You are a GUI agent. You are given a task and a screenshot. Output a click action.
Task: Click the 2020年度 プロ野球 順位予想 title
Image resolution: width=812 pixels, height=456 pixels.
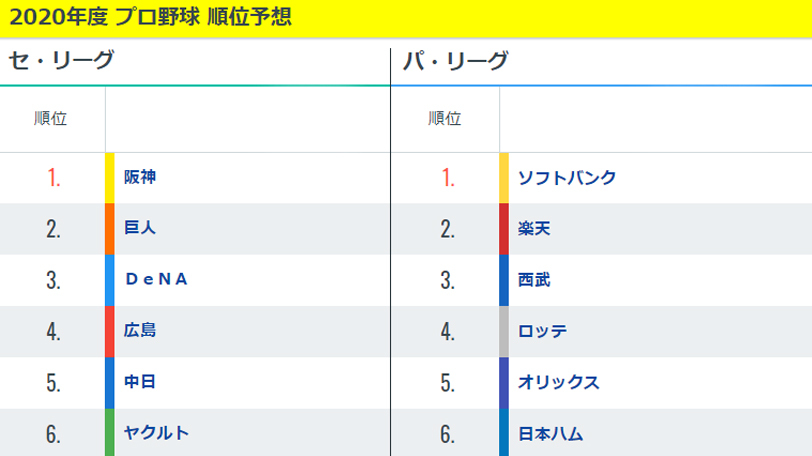pos(150,18)
